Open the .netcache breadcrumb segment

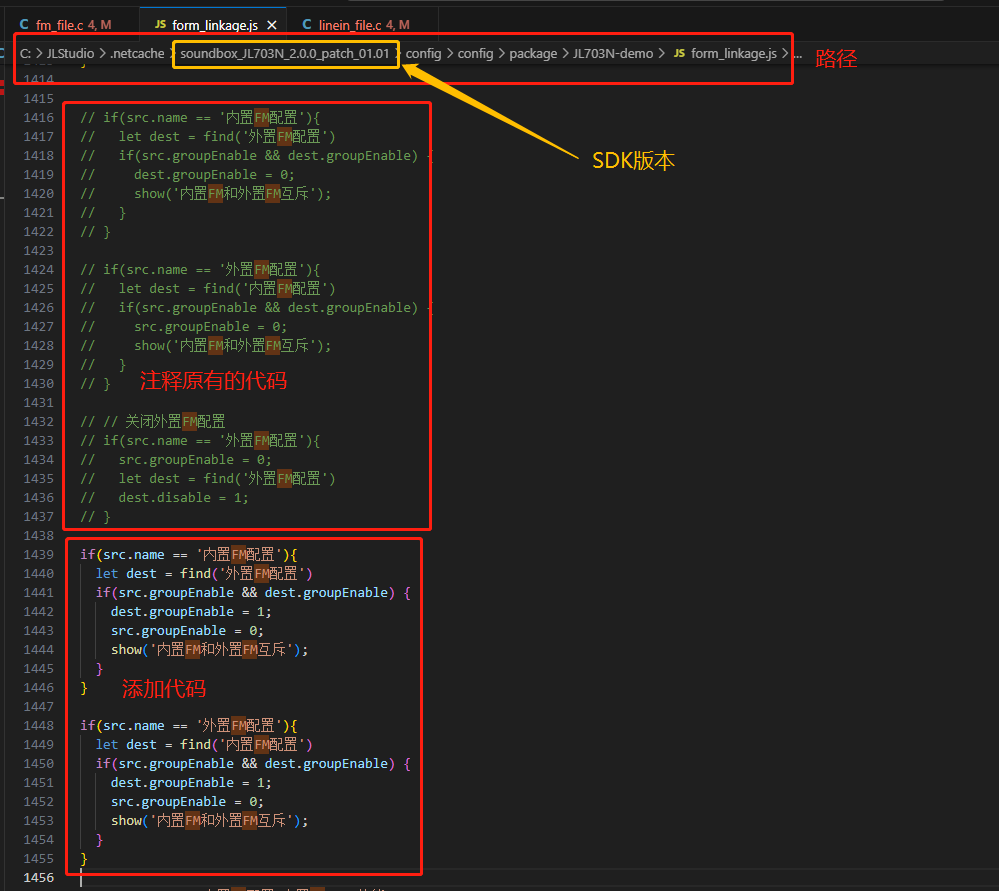coord(136,54)
